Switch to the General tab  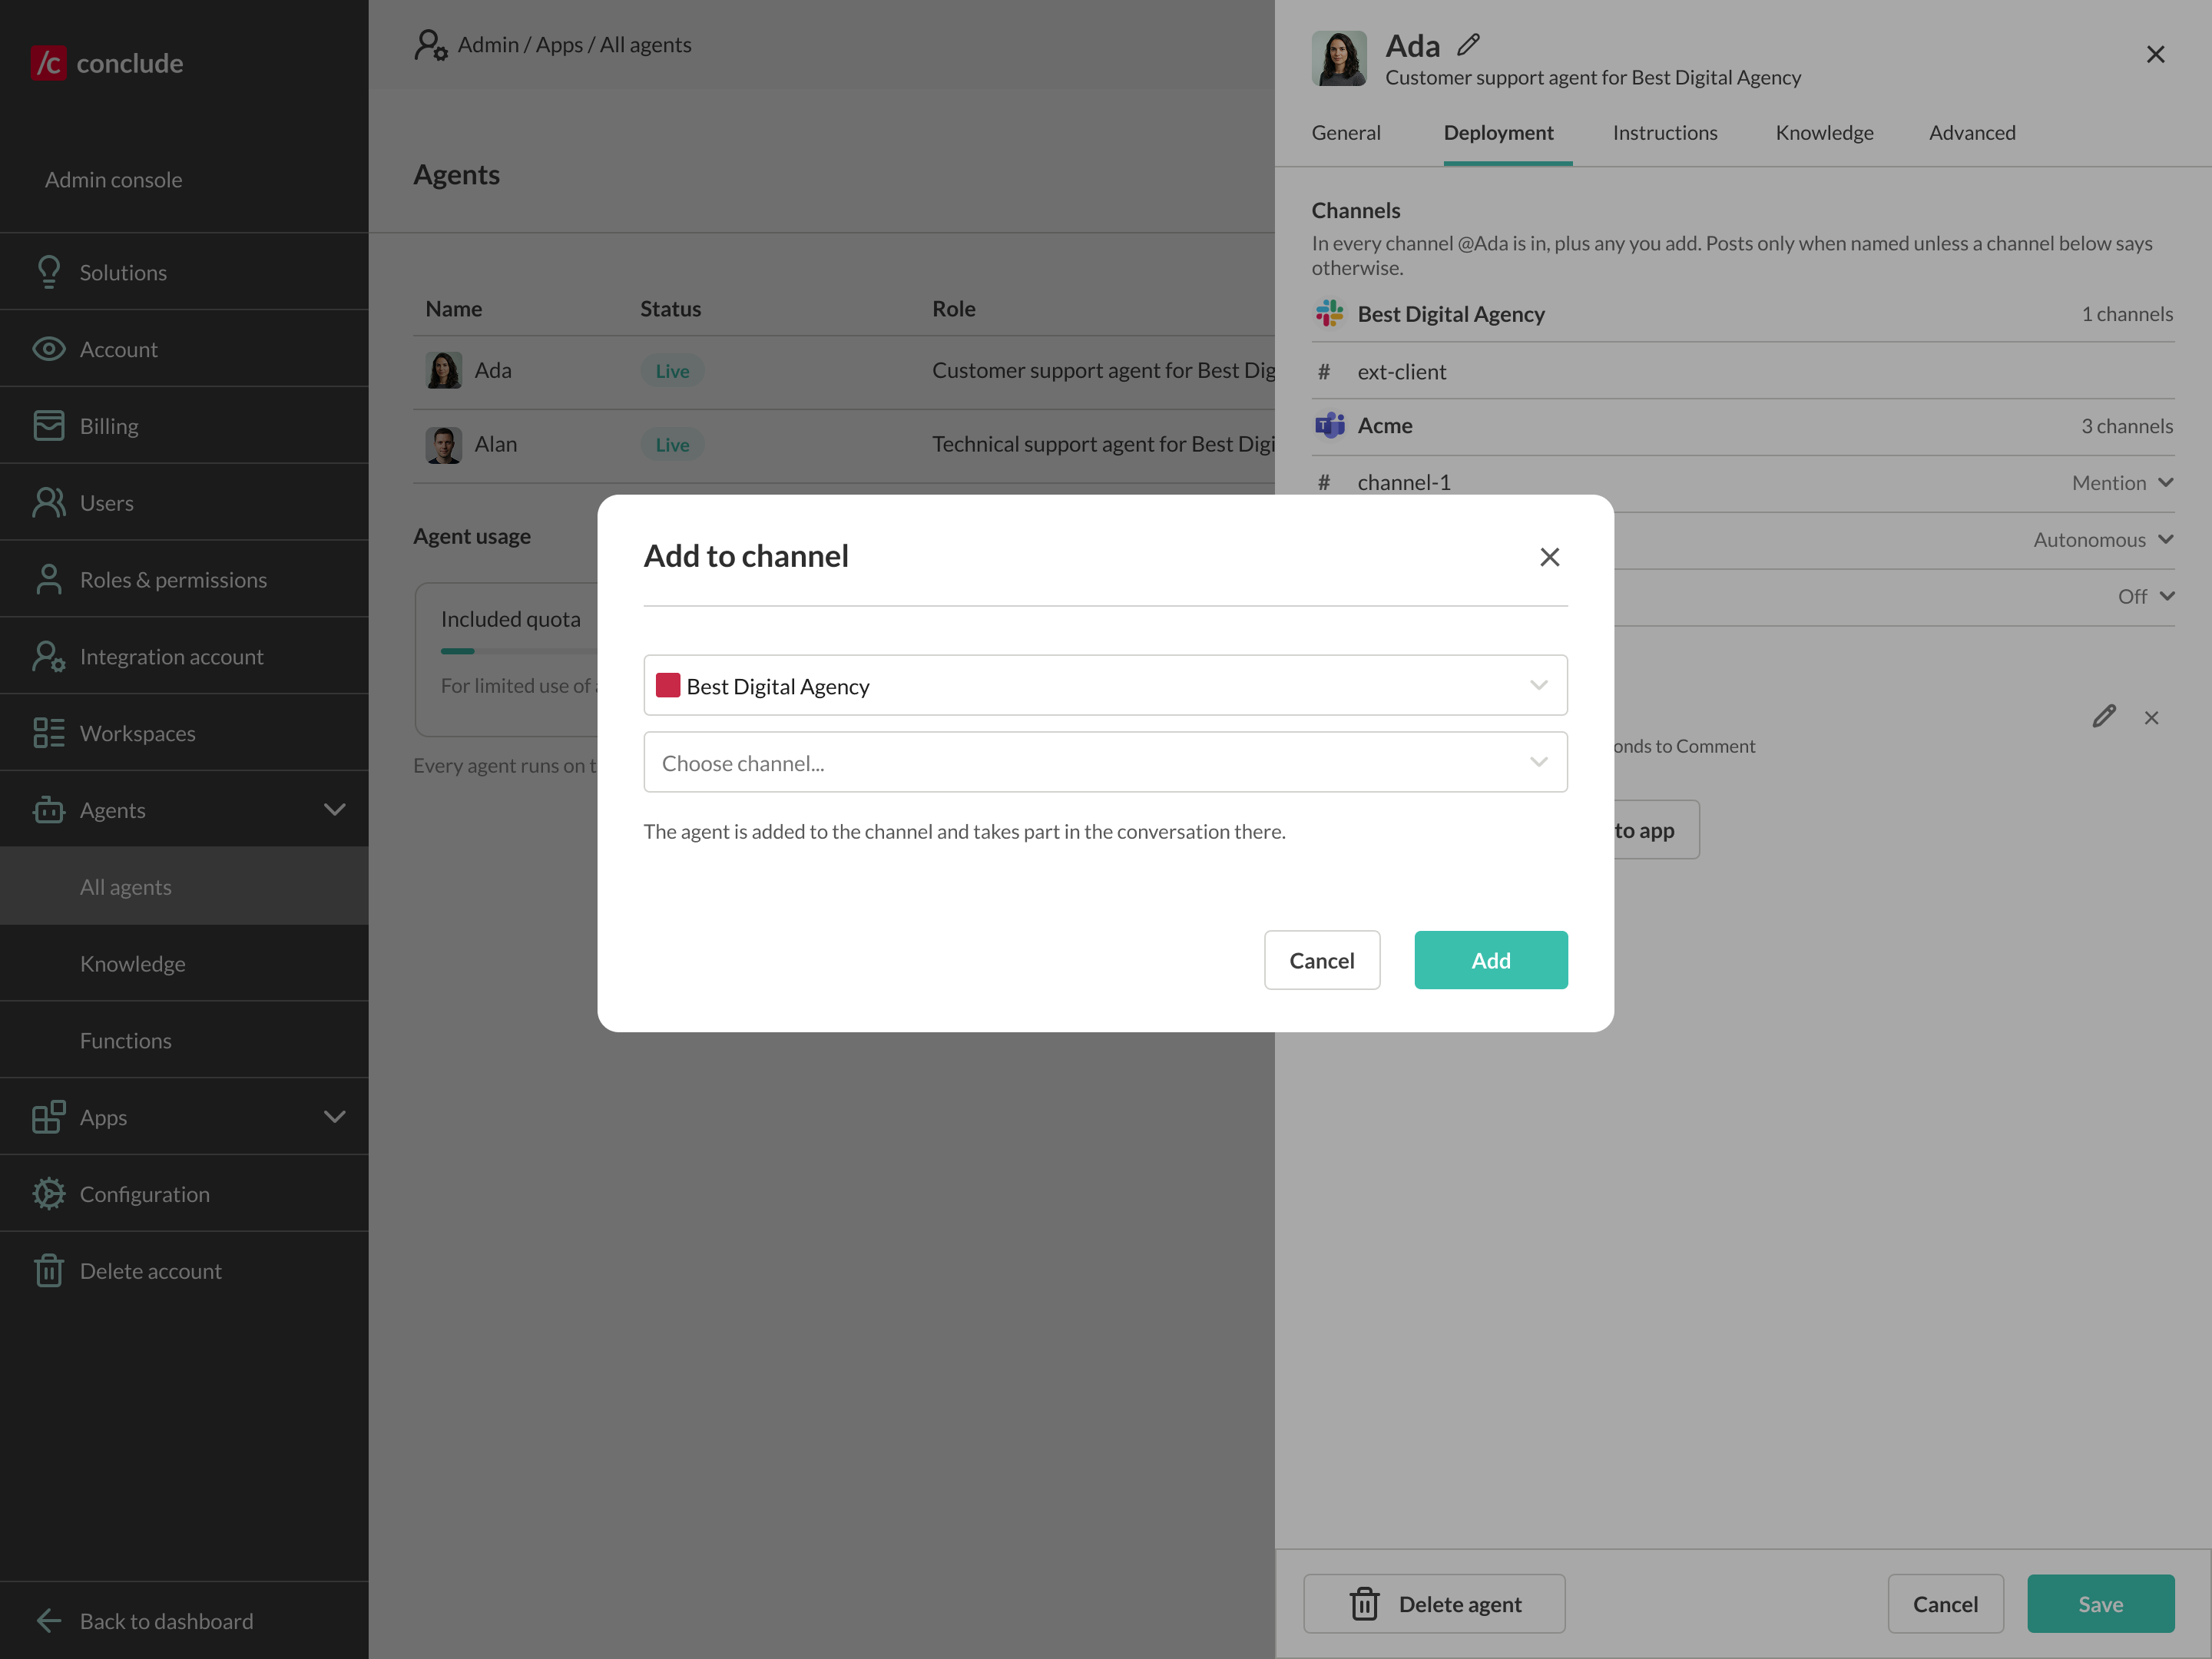[x=1346, y=133]
